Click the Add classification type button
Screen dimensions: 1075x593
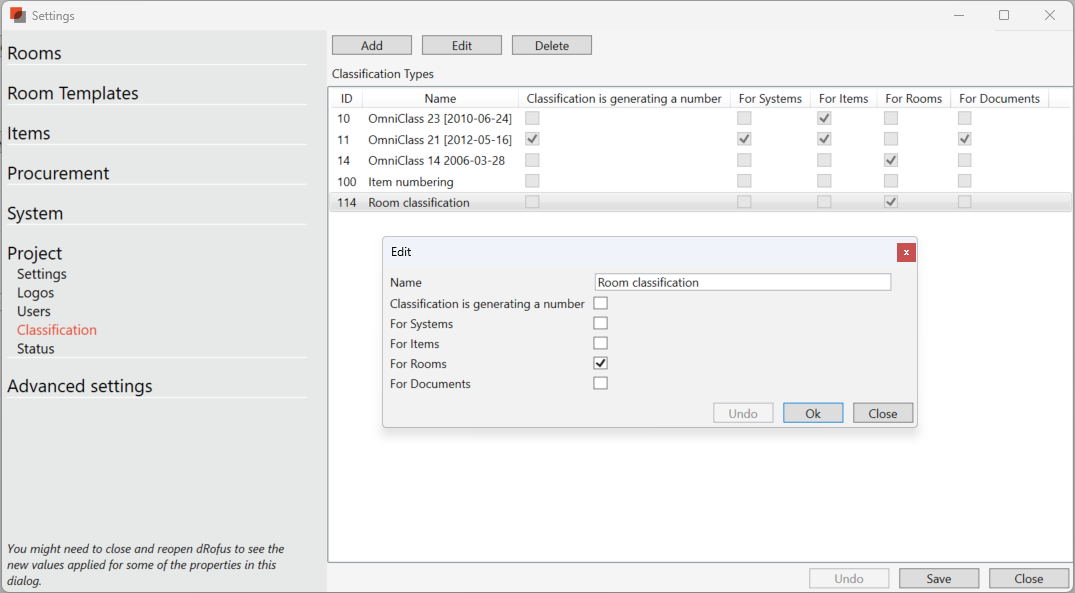tap(371, 45)
